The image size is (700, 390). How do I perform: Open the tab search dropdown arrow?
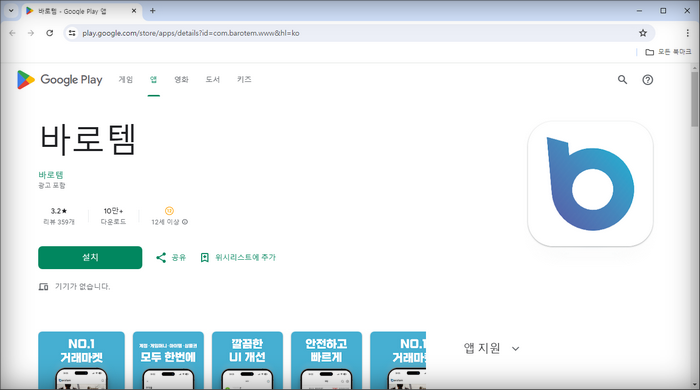[x=11, y=11]
